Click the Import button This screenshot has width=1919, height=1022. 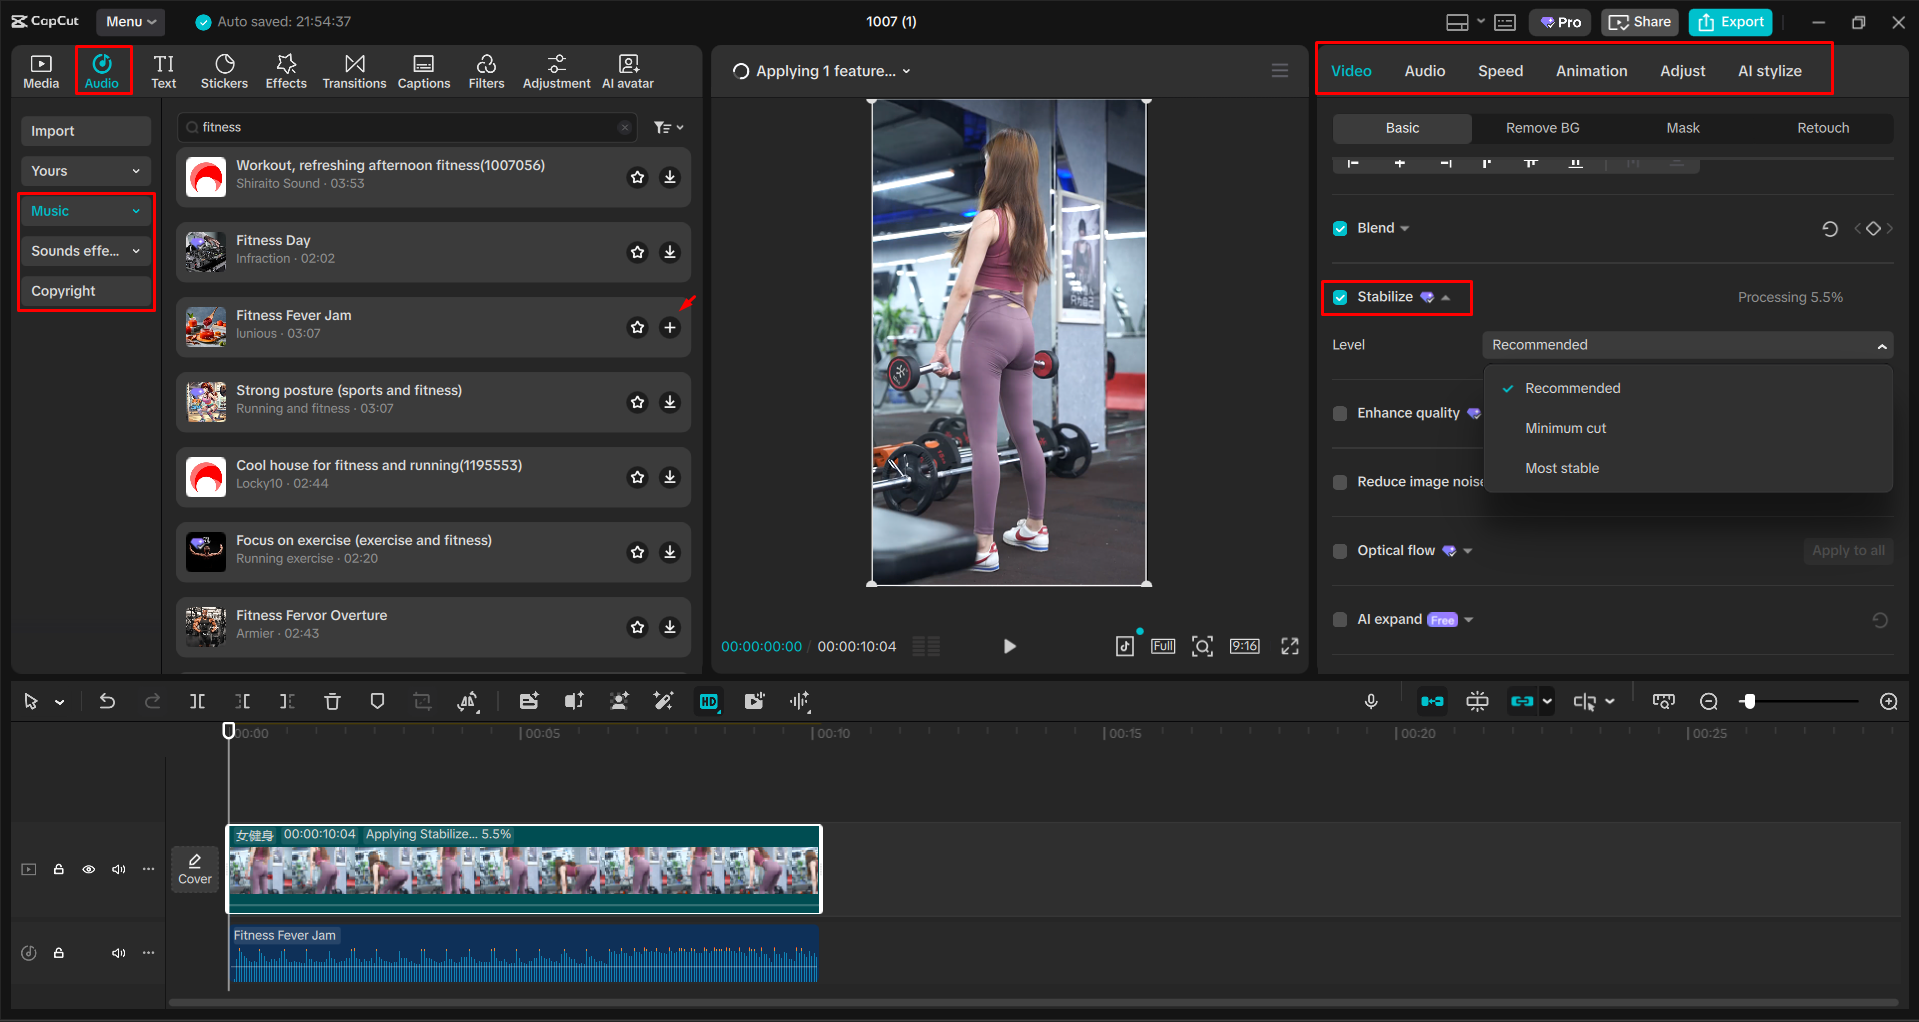point(86,131)
